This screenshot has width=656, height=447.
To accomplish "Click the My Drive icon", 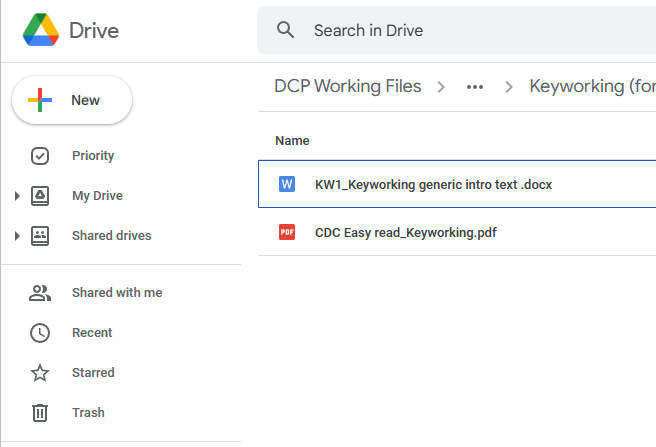I will click(40, 196).
